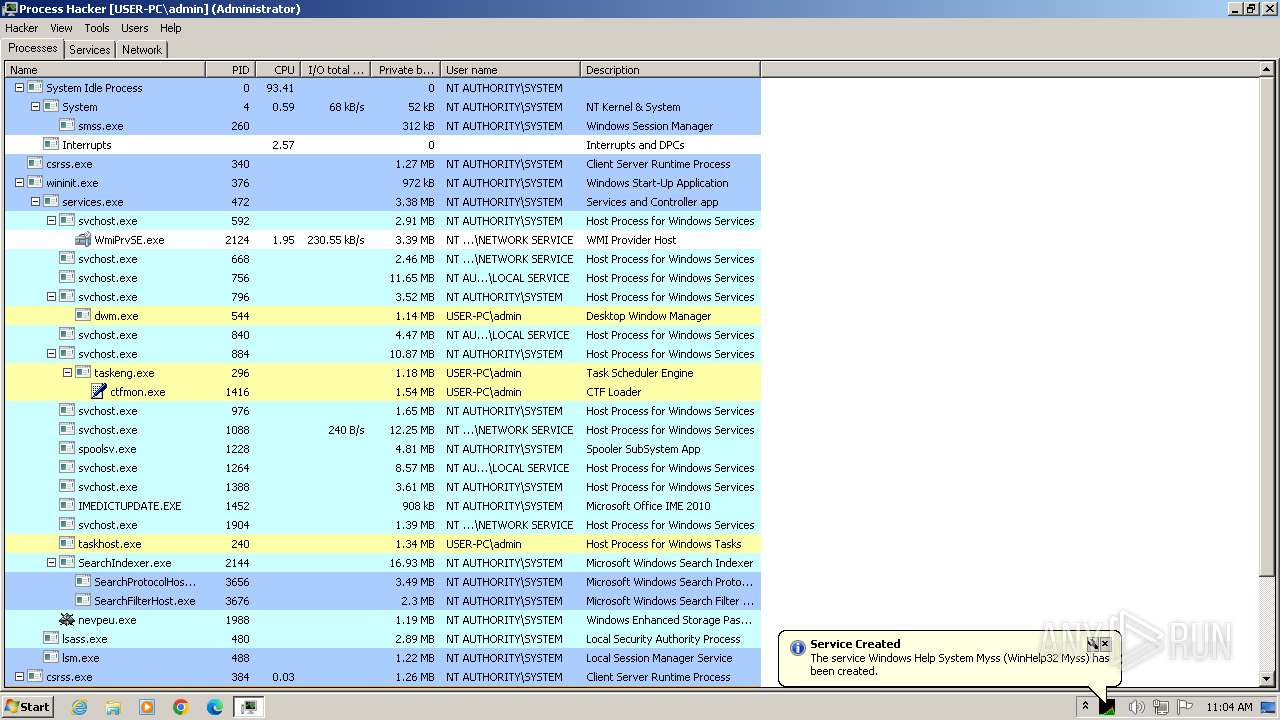The height and width of the screenshot is (720, 1280).
Task: Select SearchFilterHost.exe row
Action: pyautogui.click(x=383, y=601)
